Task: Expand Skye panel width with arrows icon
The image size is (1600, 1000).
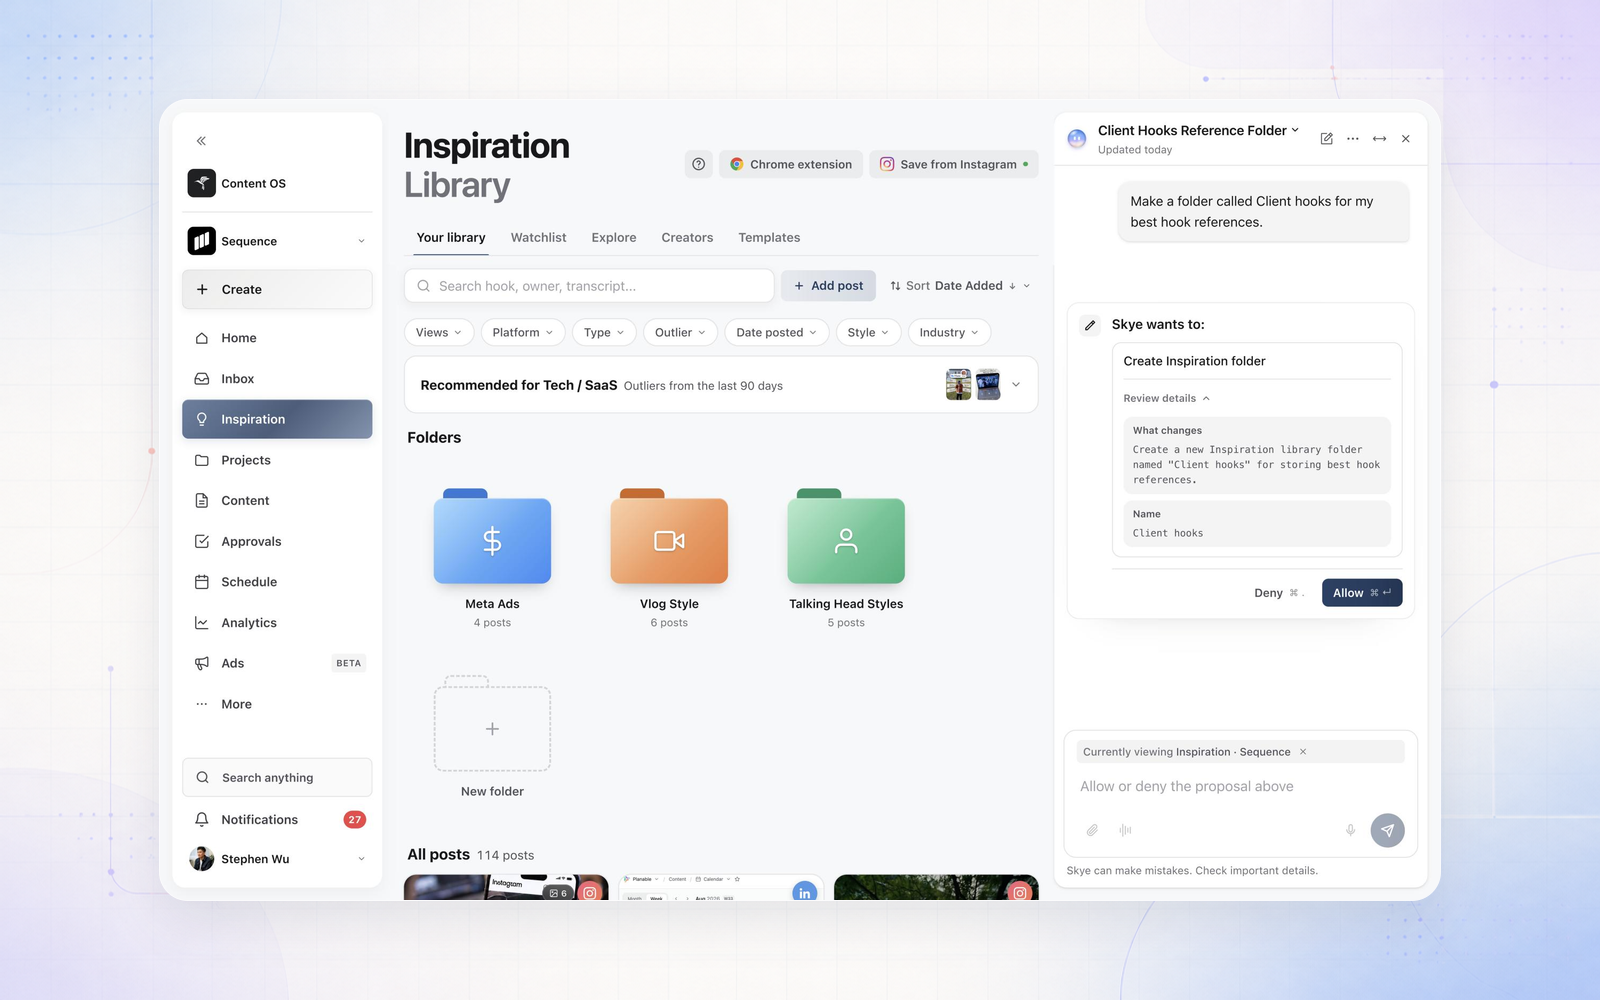Action: 1379,139
